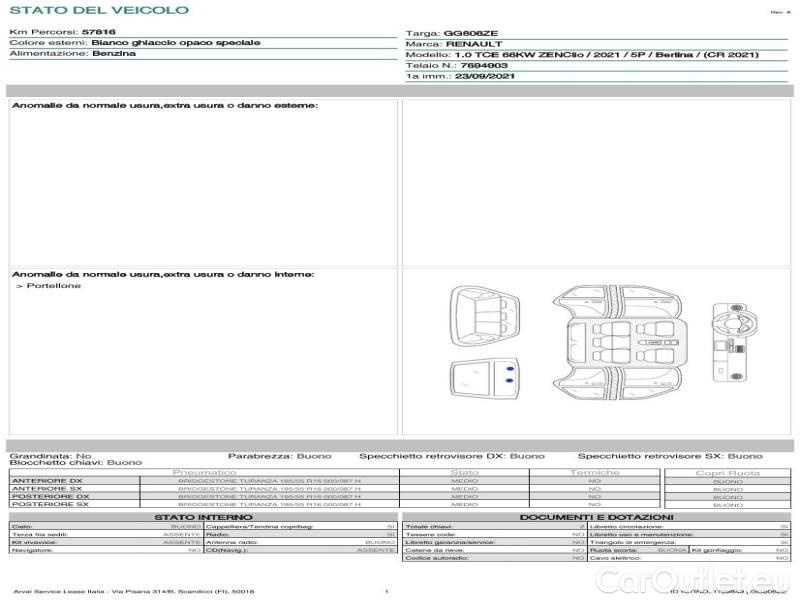
Task: Click 'Kit vivavoce:' row
Action: (106, 542)
